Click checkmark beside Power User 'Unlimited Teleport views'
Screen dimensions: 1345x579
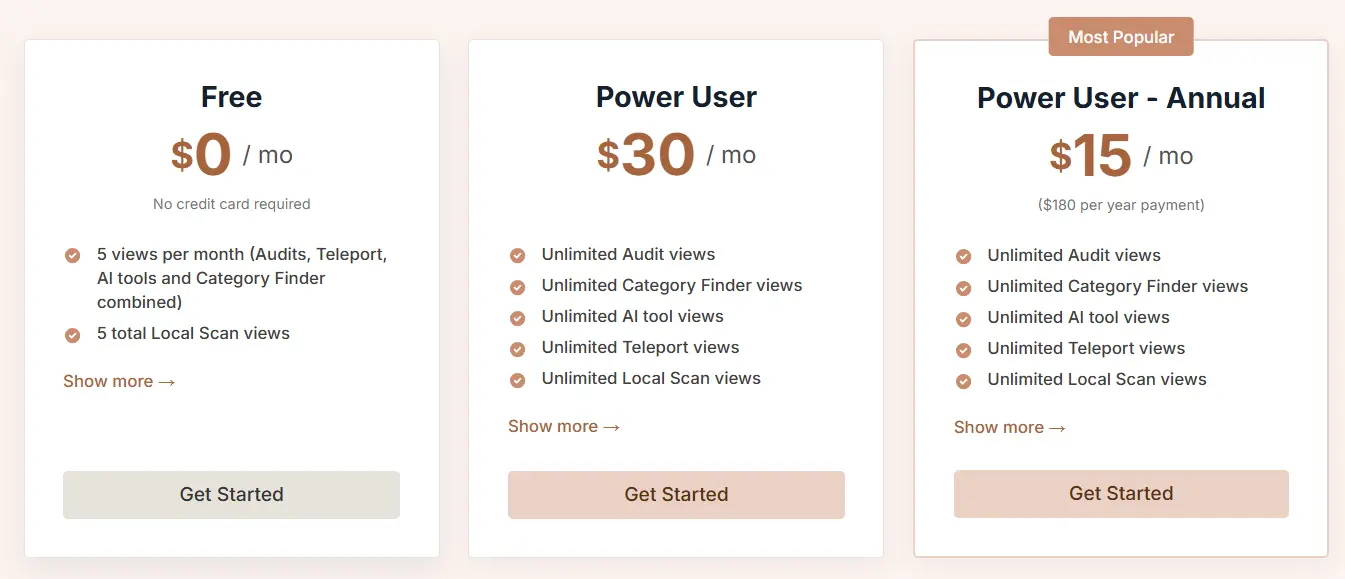pyautogui.click(x=517, y=349)
